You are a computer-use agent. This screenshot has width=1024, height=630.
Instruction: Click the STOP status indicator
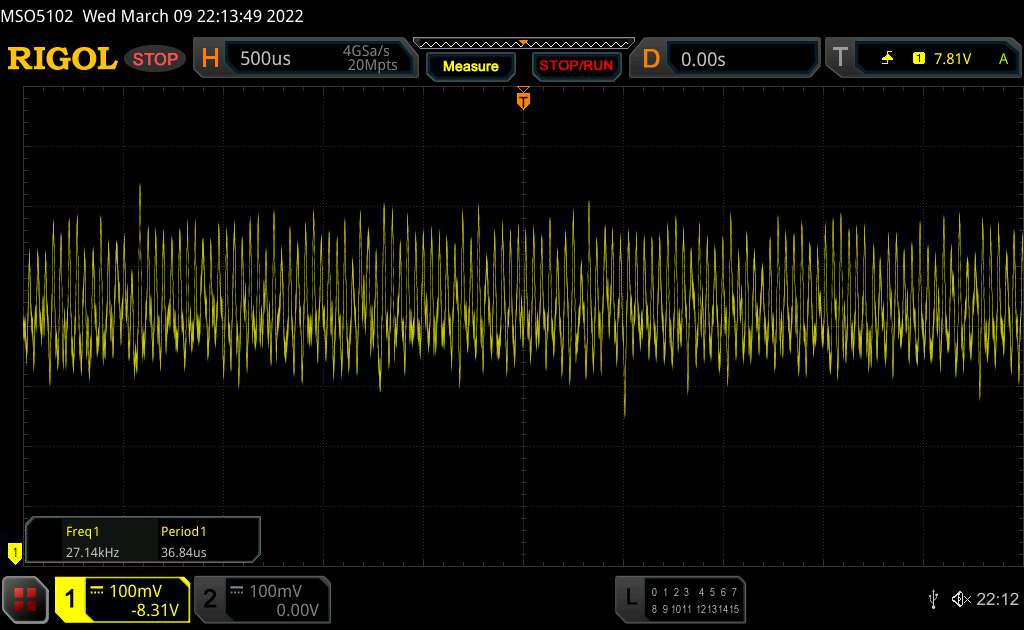[155, 59]
